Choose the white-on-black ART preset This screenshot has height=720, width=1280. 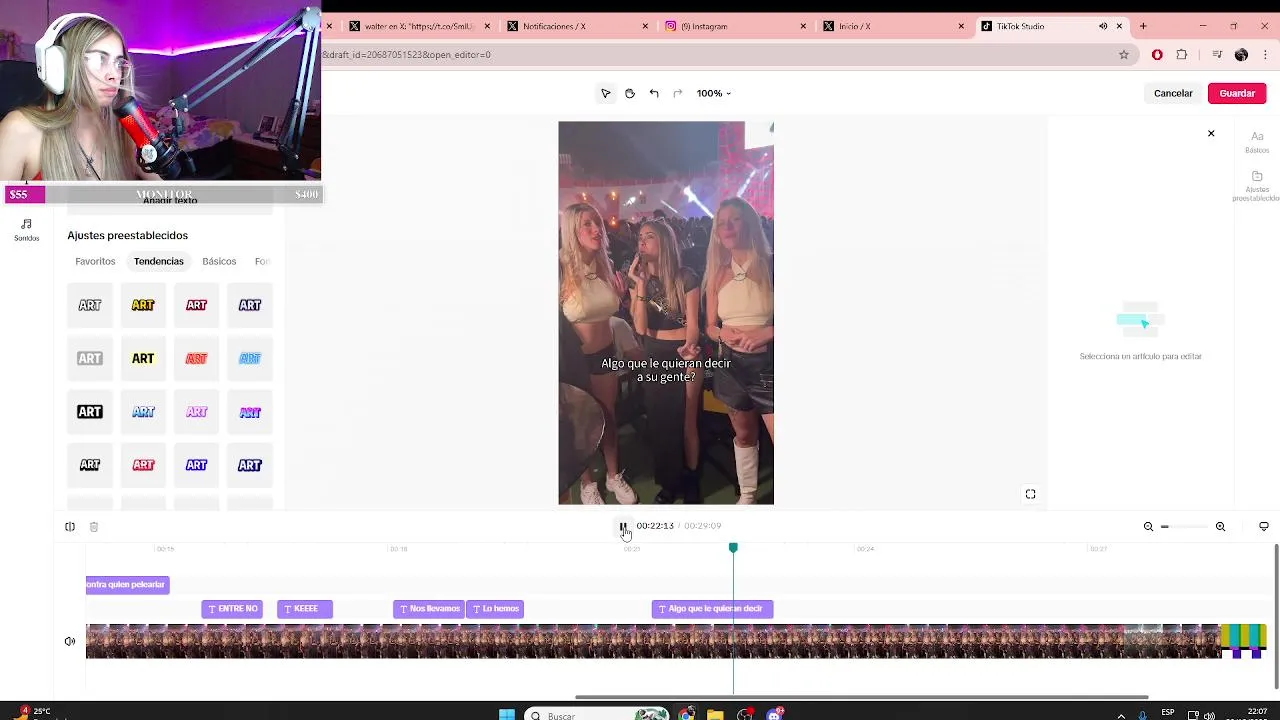click(90, 411)
